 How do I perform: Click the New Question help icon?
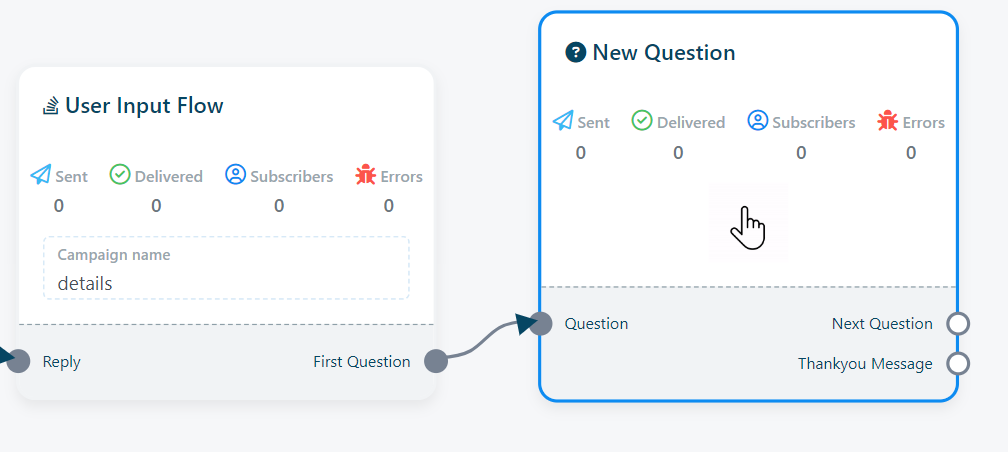(x=575, y=52)
